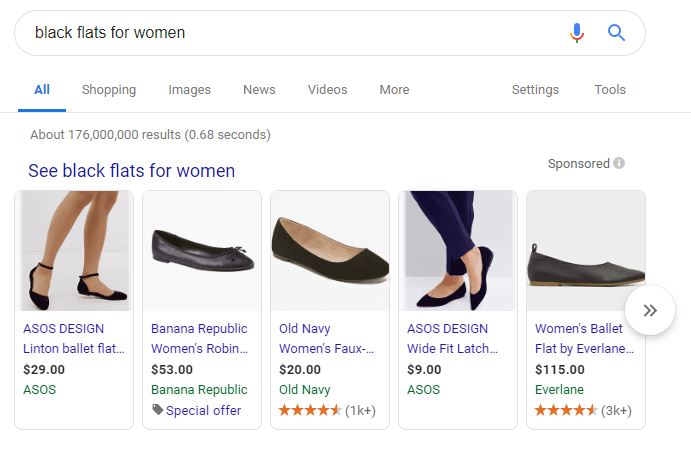Viewport: 691px width, 451px height.
Task: Select the All tab
Action: point(42,89)
